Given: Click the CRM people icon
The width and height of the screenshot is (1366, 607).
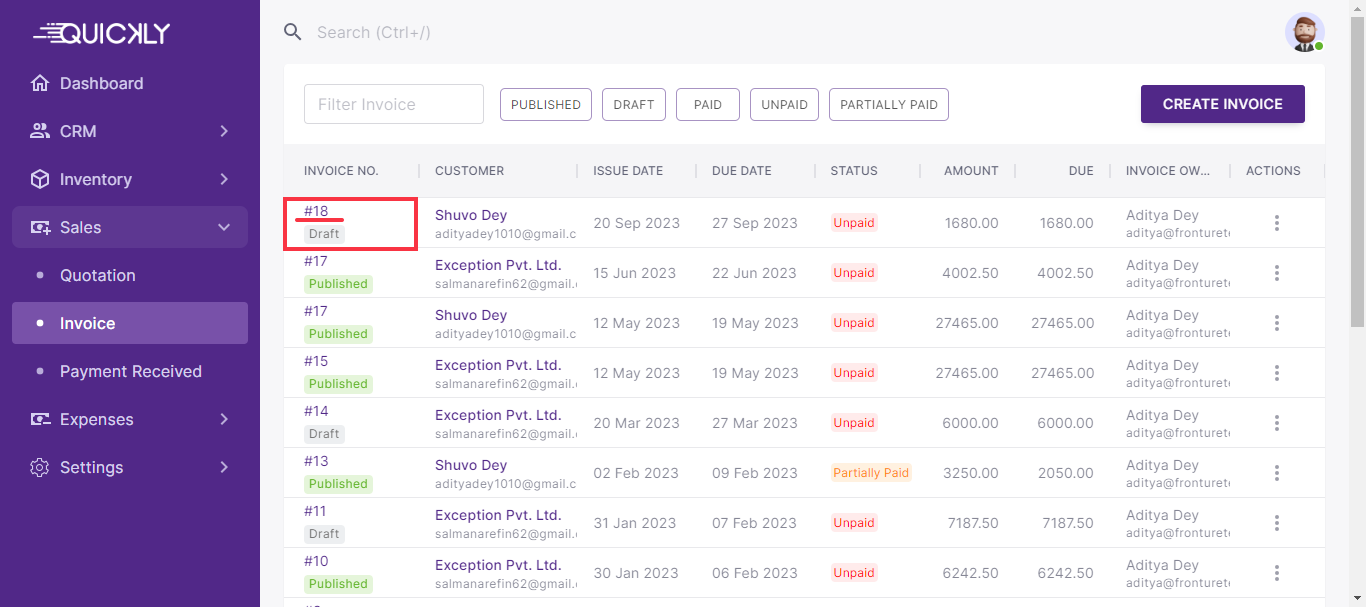Looking at the screenshot, I should 40,131.
